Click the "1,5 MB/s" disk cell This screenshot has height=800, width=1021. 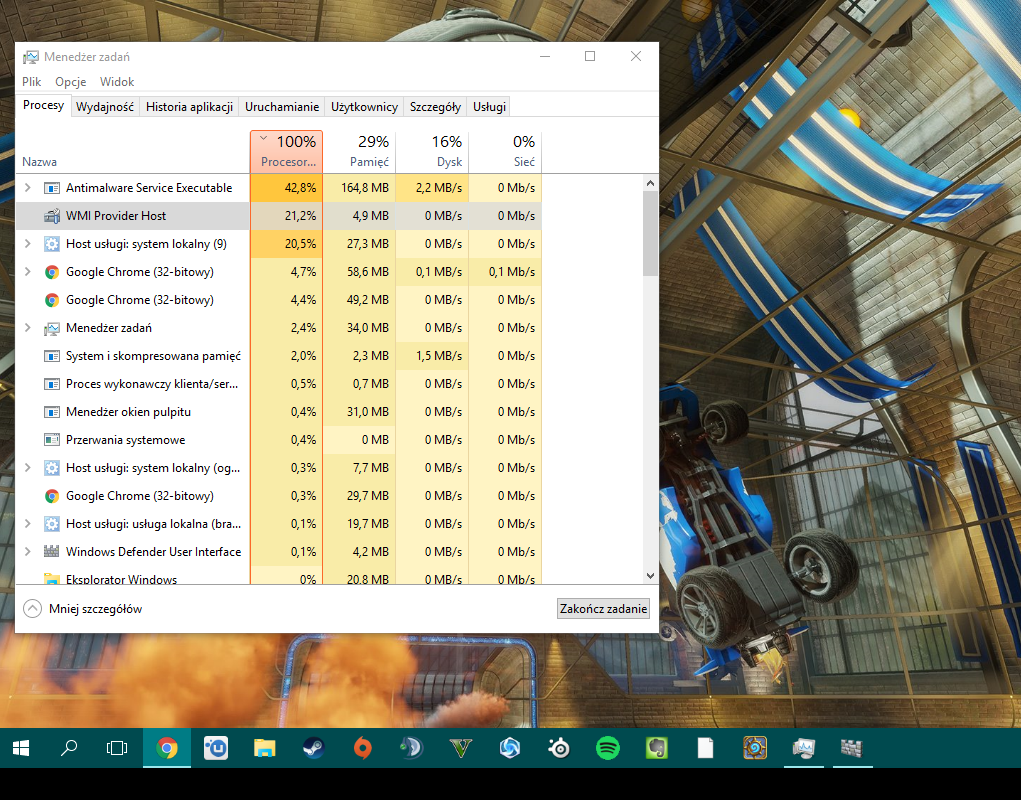(x=432, y=356)
